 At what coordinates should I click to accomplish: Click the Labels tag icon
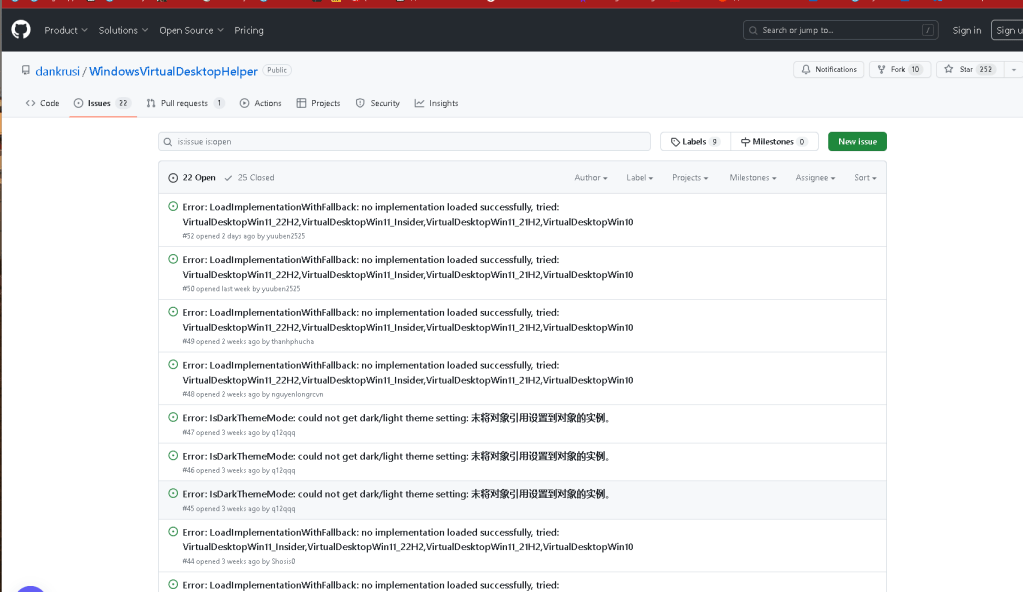coord(675,142)
